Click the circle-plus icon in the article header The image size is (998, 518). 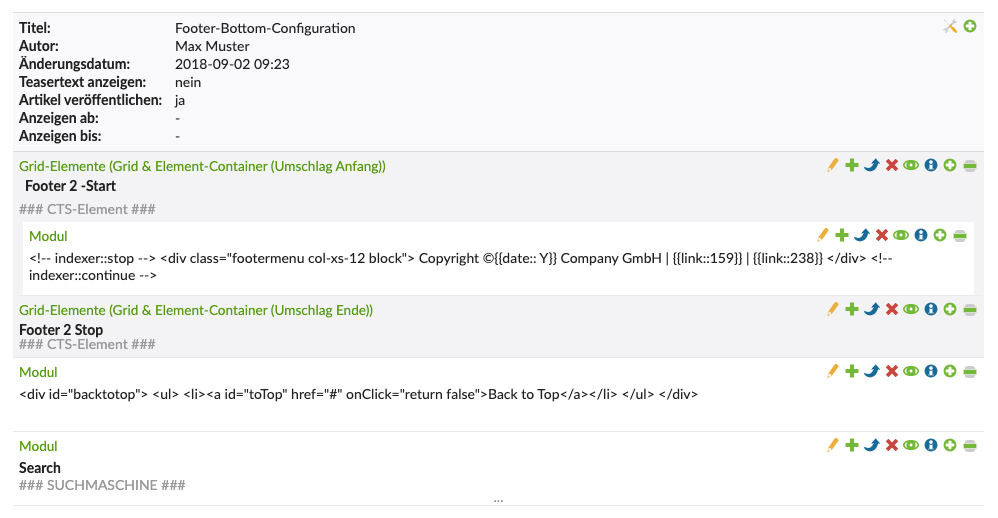coord(970,26)
